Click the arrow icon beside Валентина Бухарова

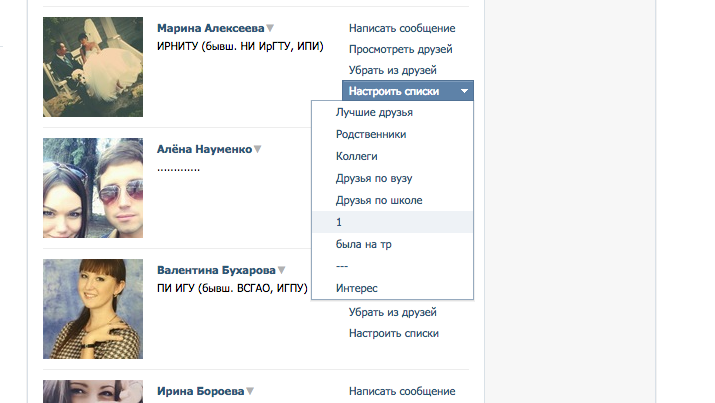click(281, 270)
